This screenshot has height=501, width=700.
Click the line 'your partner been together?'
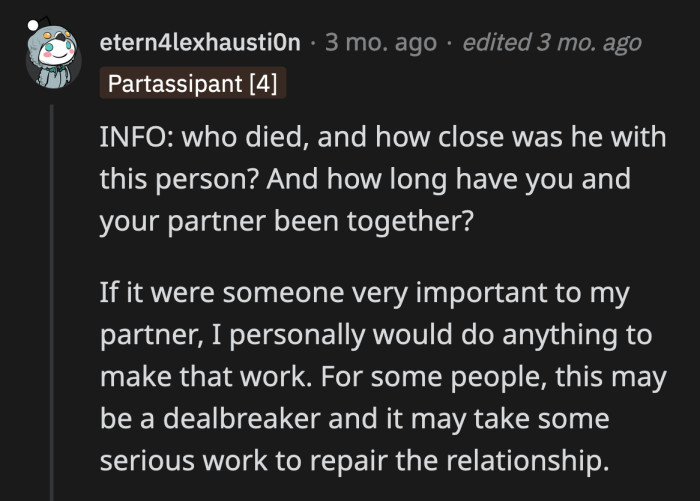click(286, 221)
